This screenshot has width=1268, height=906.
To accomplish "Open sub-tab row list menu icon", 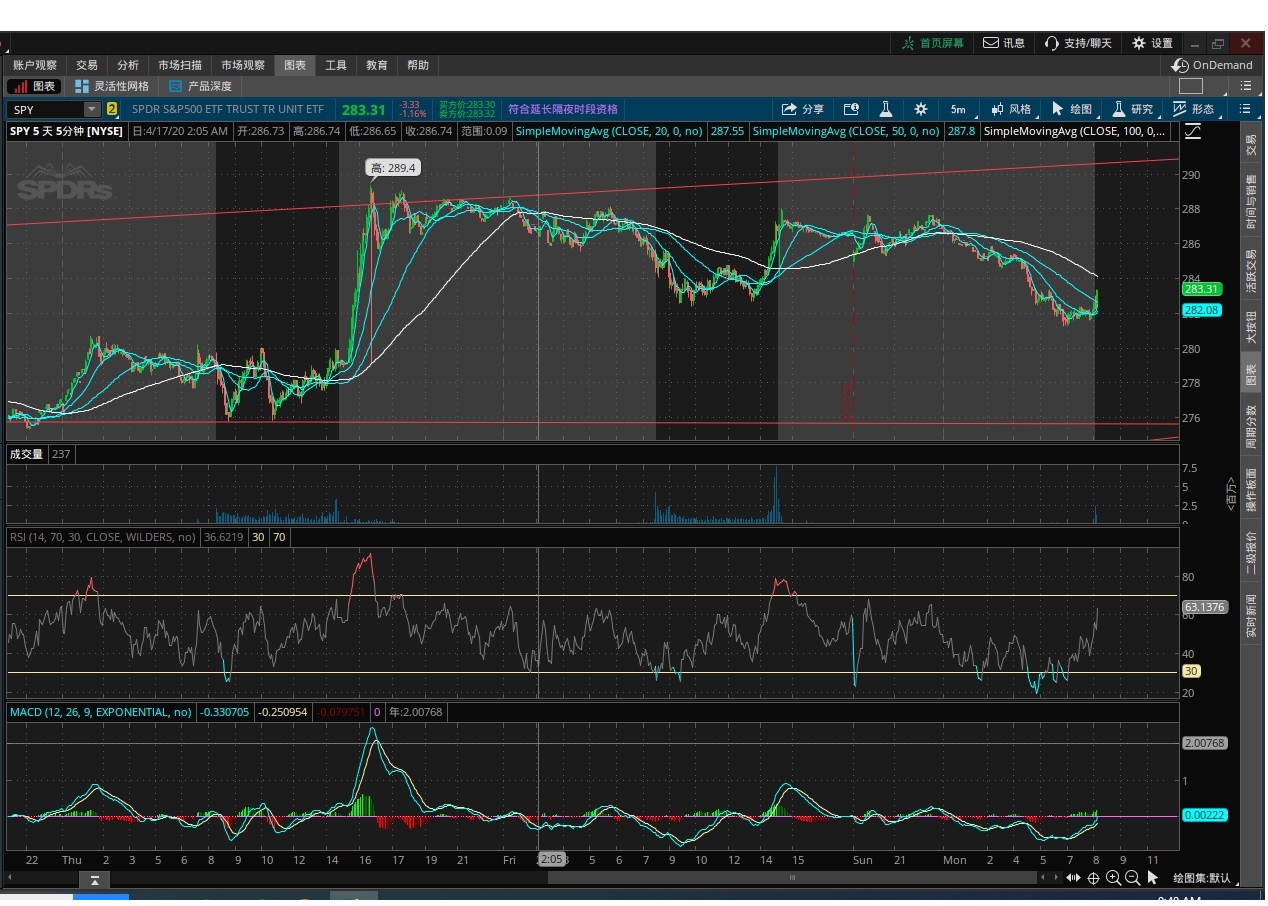I will (x=1245, y=87).
